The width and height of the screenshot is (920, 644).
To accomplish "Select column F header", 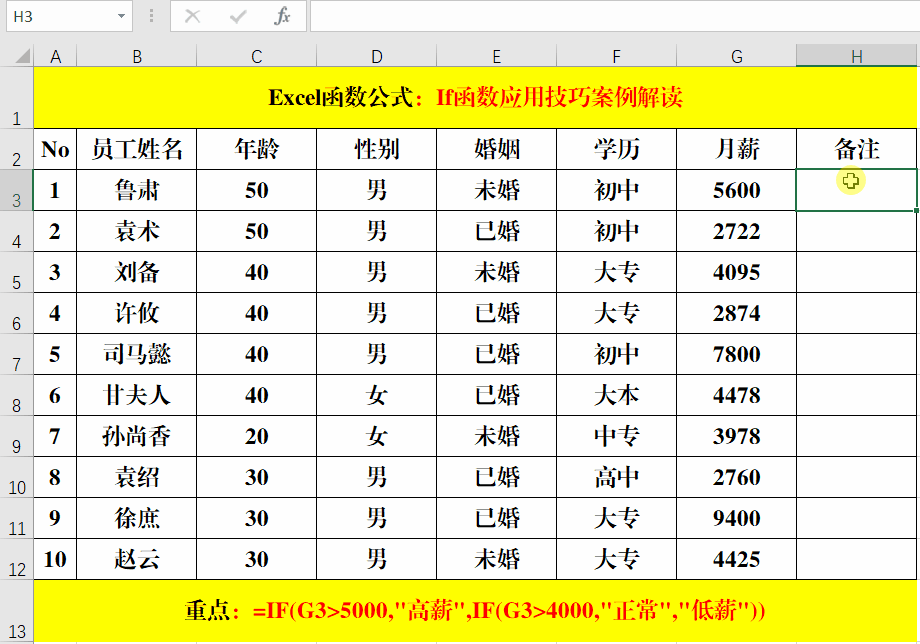I will (x=616, y=56).
